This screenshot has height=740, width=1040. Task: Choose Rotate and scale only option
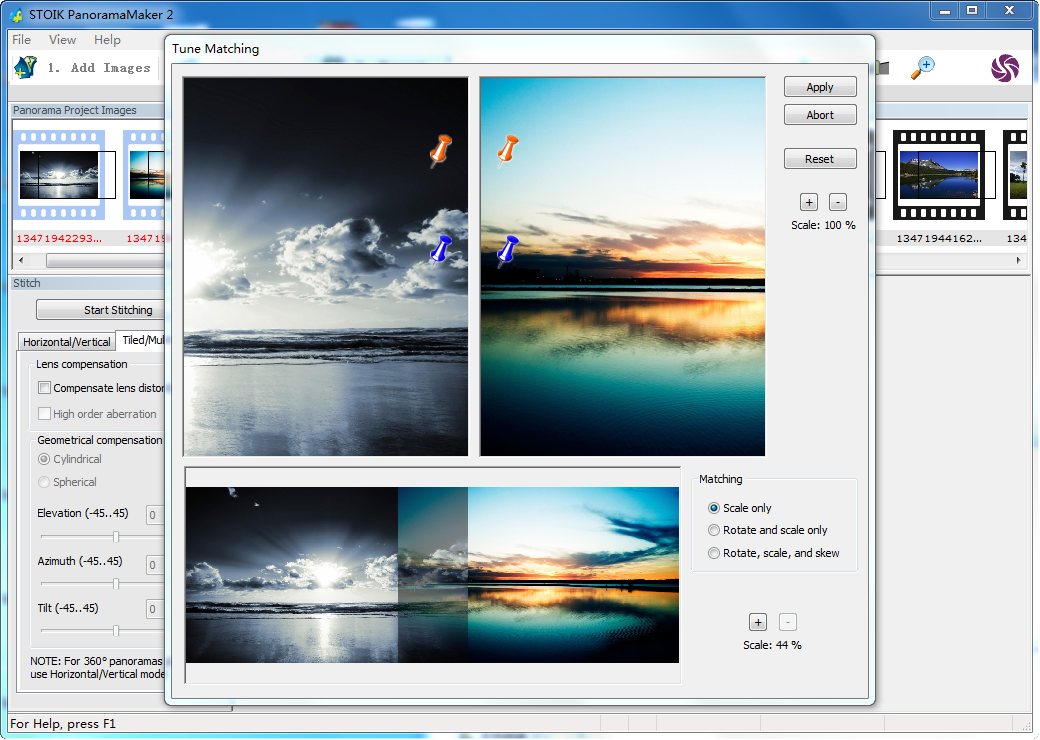pyautogui.click(x=714, y=530)
